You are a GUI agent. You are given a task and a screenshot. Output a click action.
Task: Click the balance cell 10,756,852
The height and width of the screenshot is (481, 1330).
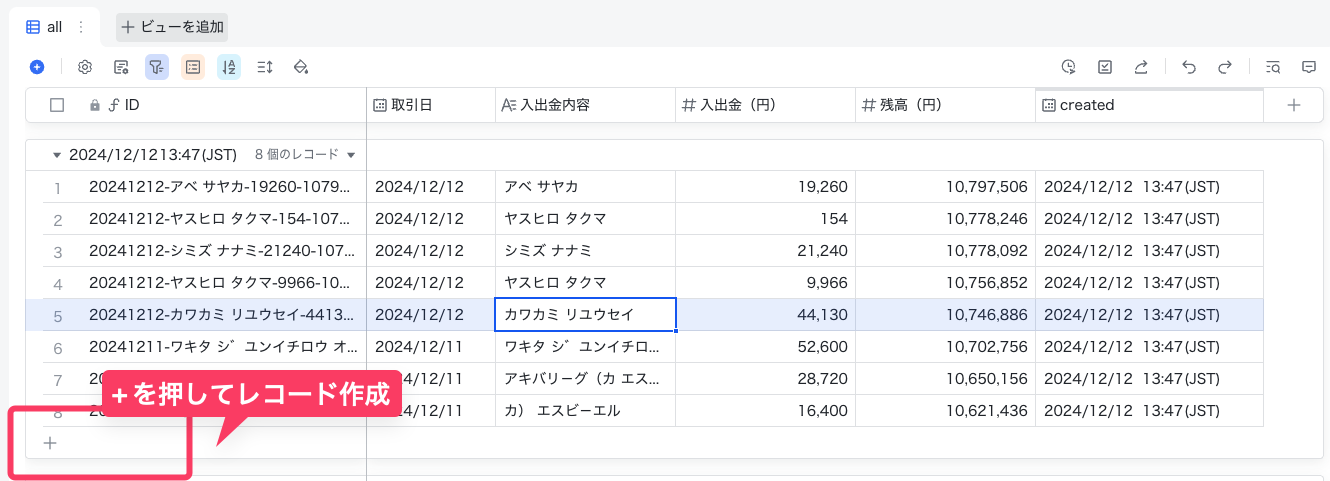945,283
